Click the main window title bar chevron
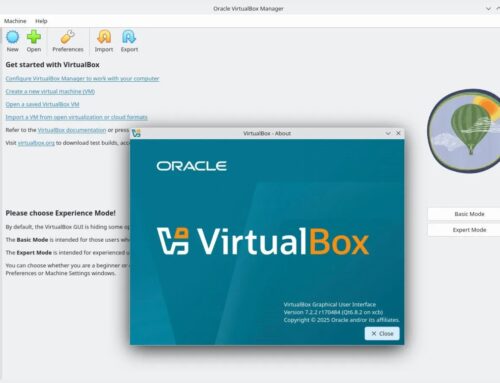Screen dimensions: 500x383 (x=488, y=9)
